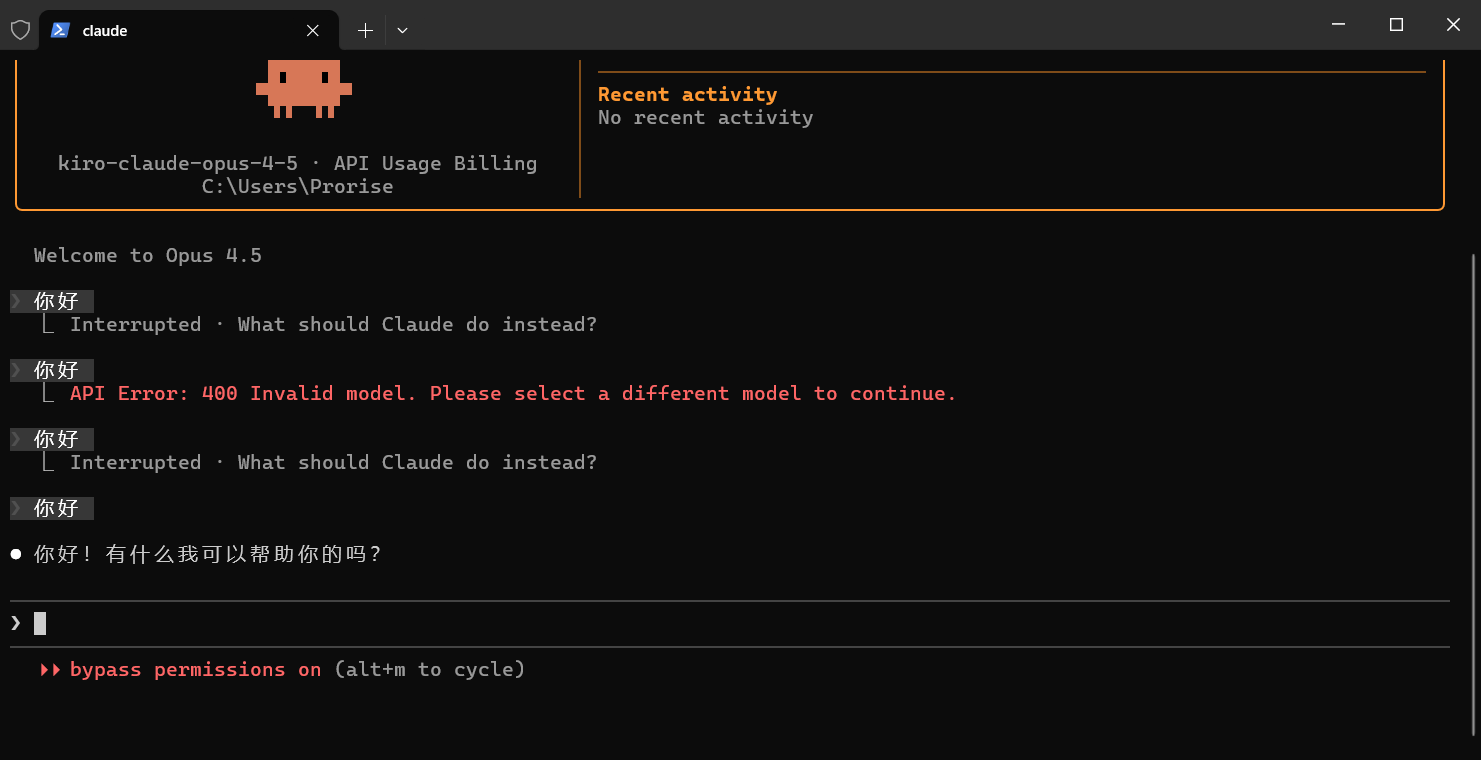The width and height of the screenshot is (1481, 760).
Task: Click the C:\Users\Prorise path text
Action: (x=297, y=186)
